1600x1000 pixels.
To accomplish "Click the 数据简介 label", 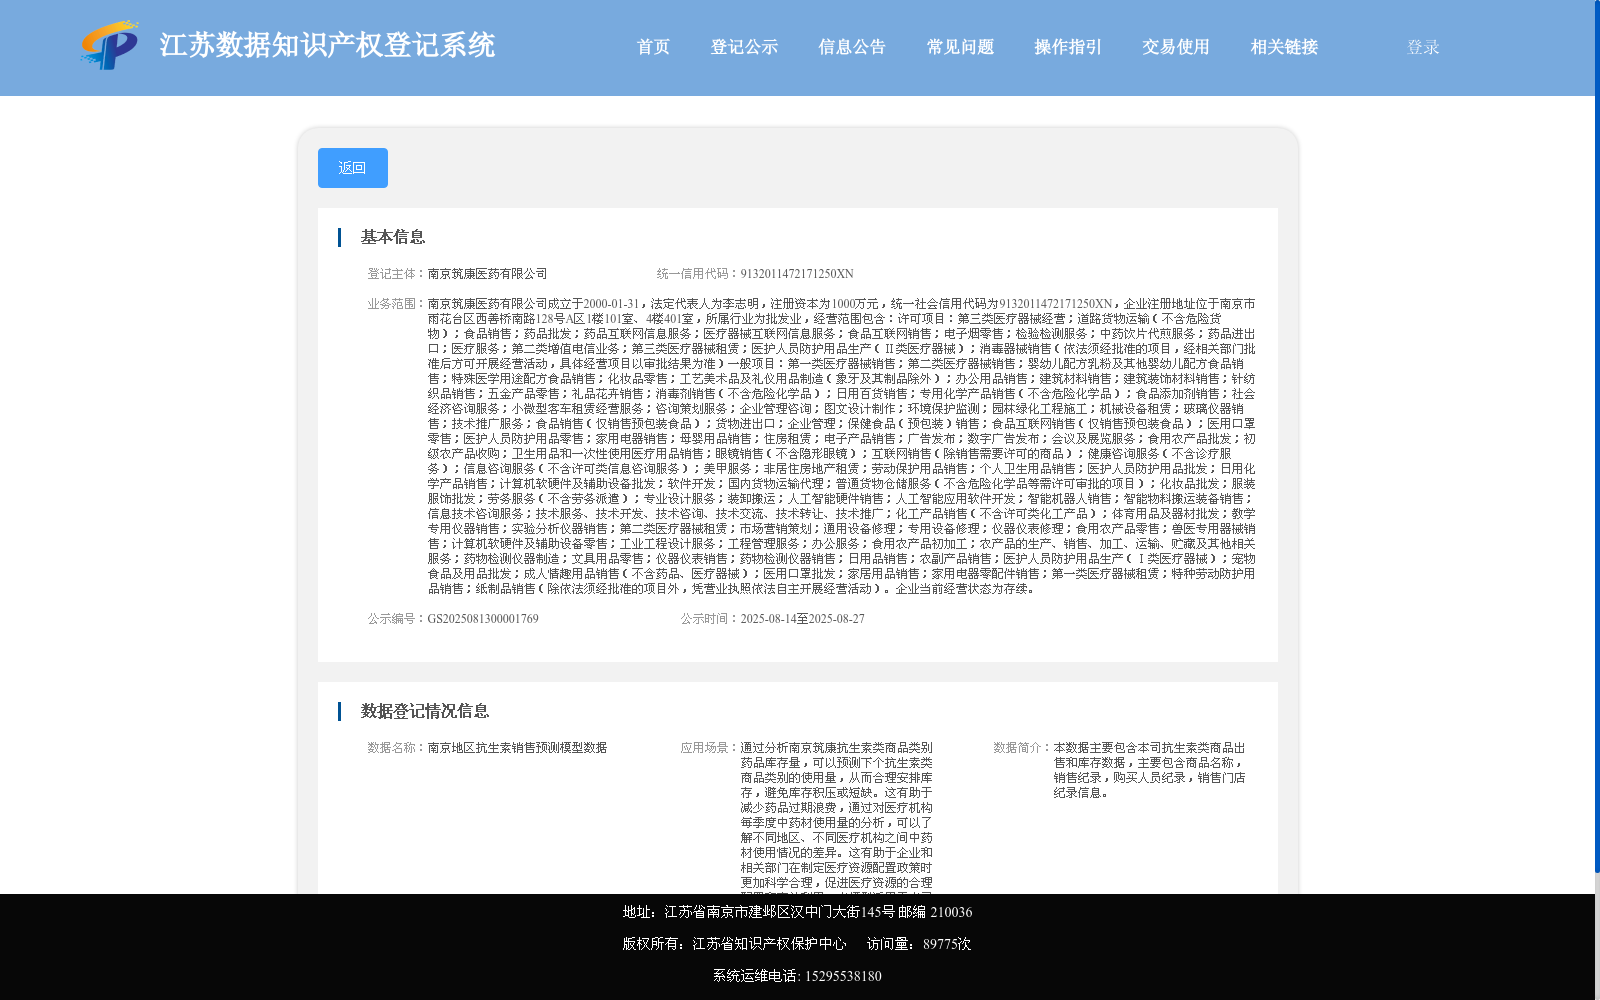I will pyautogui.click(x=1019, y=748).
